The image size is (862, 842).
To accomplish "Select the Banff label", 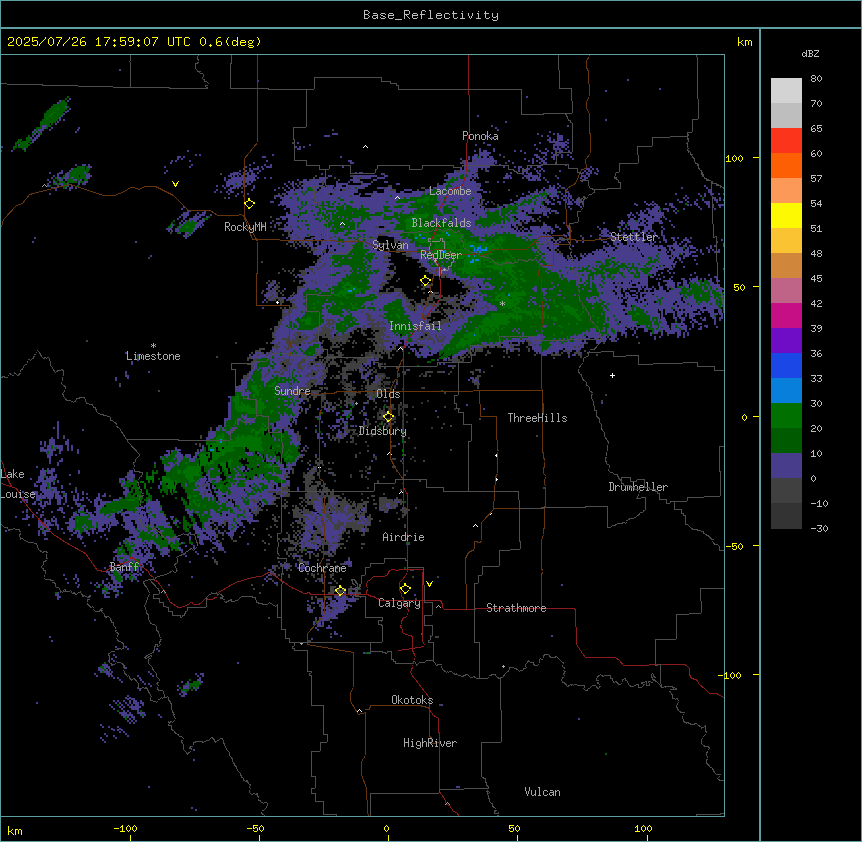I will pyautogui.click(x=124, y=567).
